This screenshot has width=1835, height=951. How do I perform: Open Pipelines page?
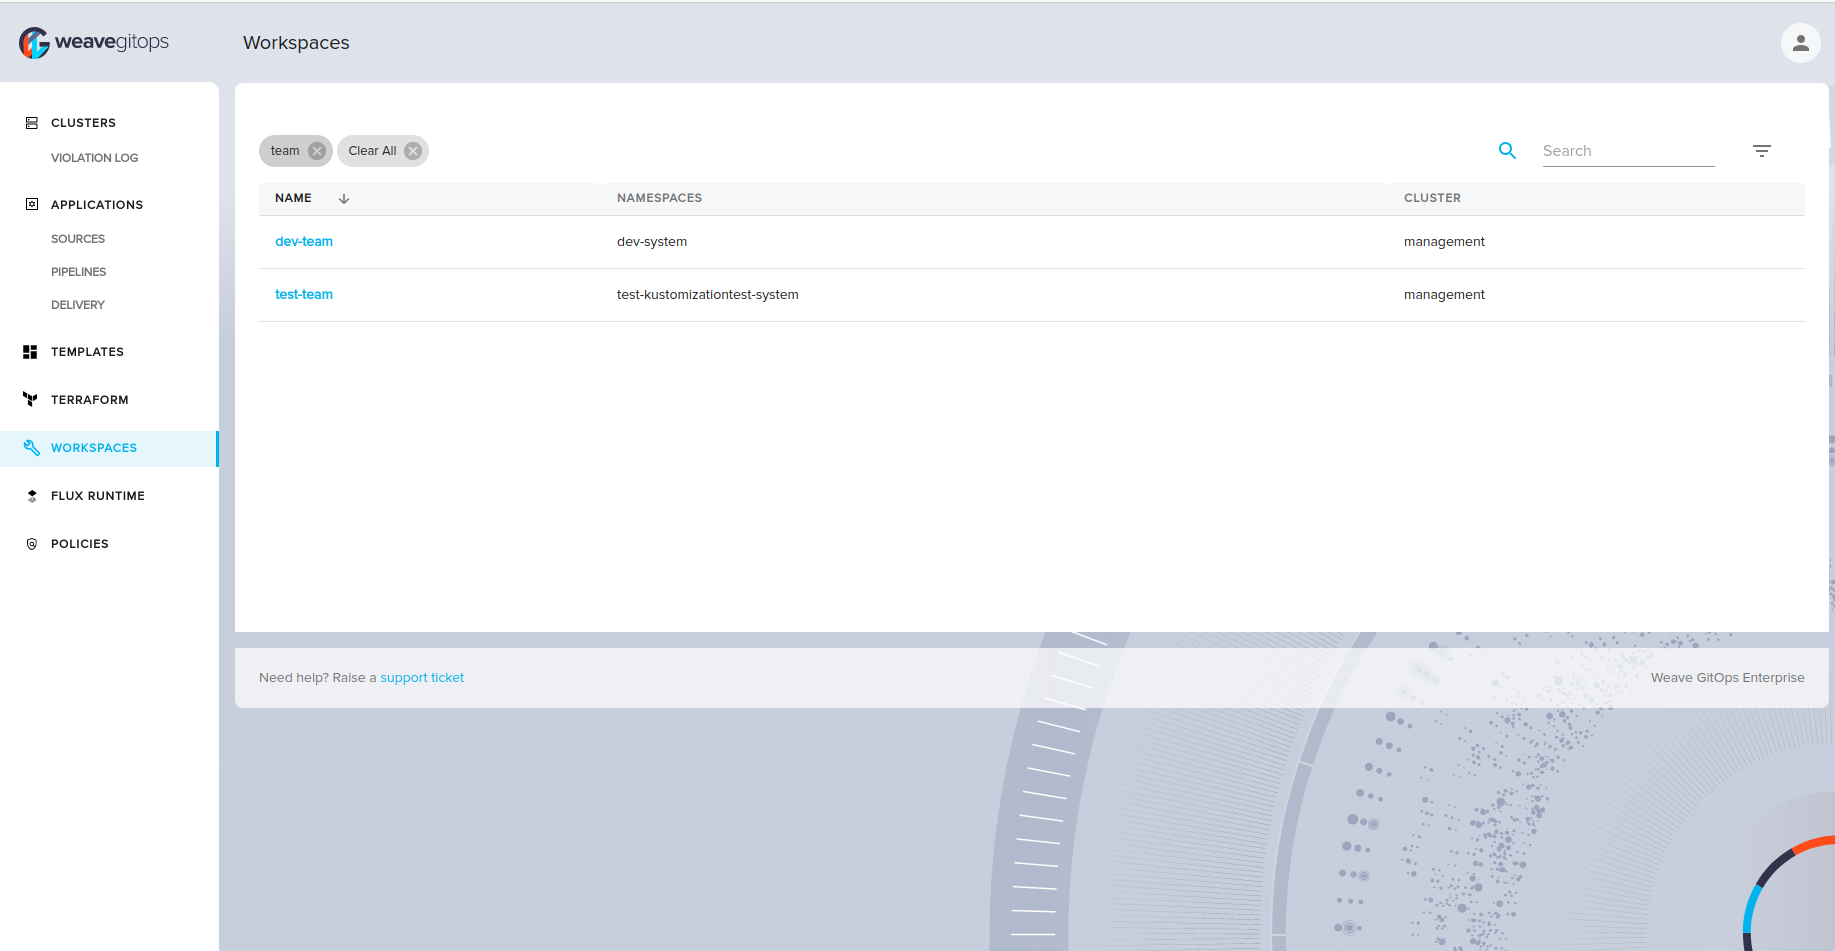click(79, 272)
